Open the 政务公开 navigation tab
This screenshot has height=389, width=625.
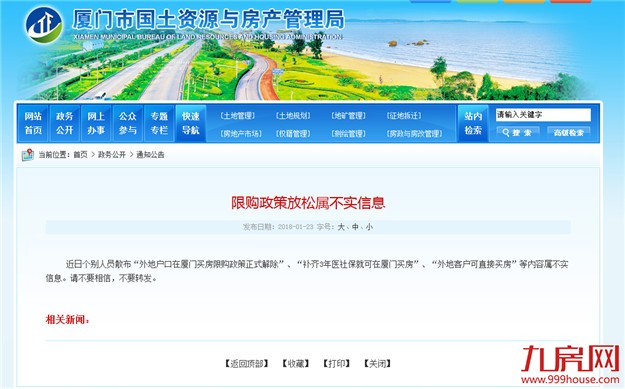click(64, 123)
